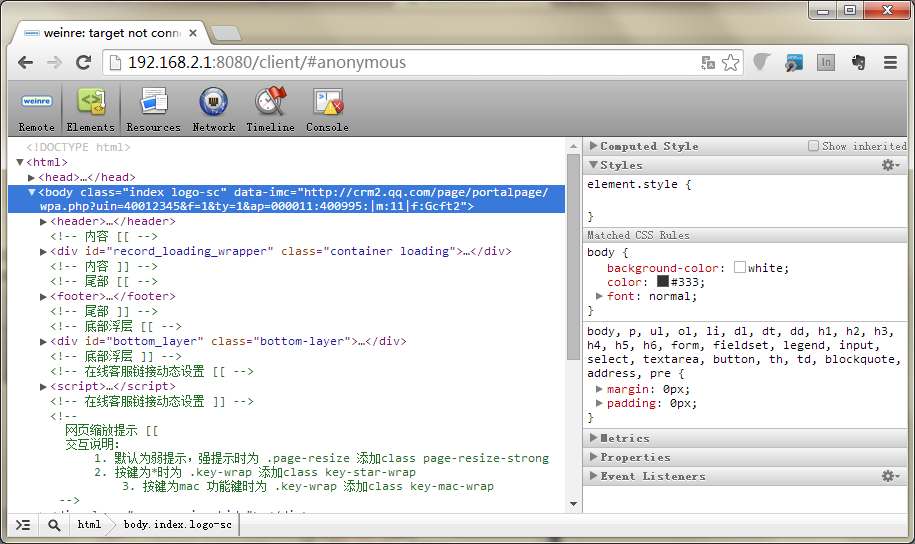The image size is (915, 544).
Task: Open the Styles gear settings menu
Action: point(889,165)
